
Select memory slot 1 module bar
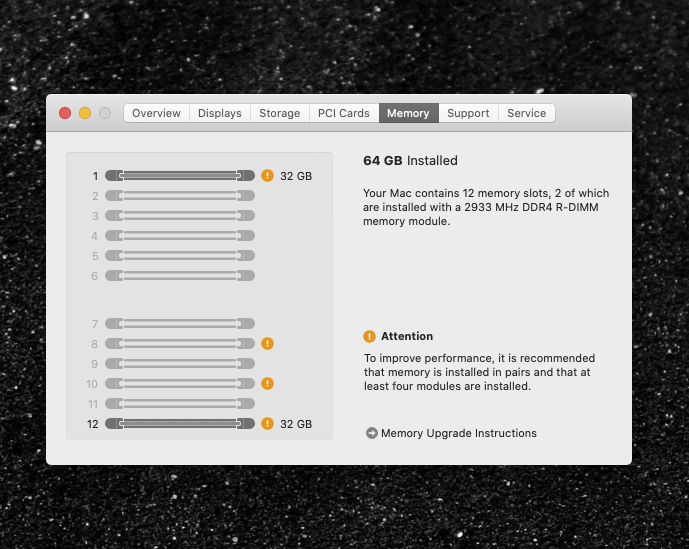tap(180, 175)
